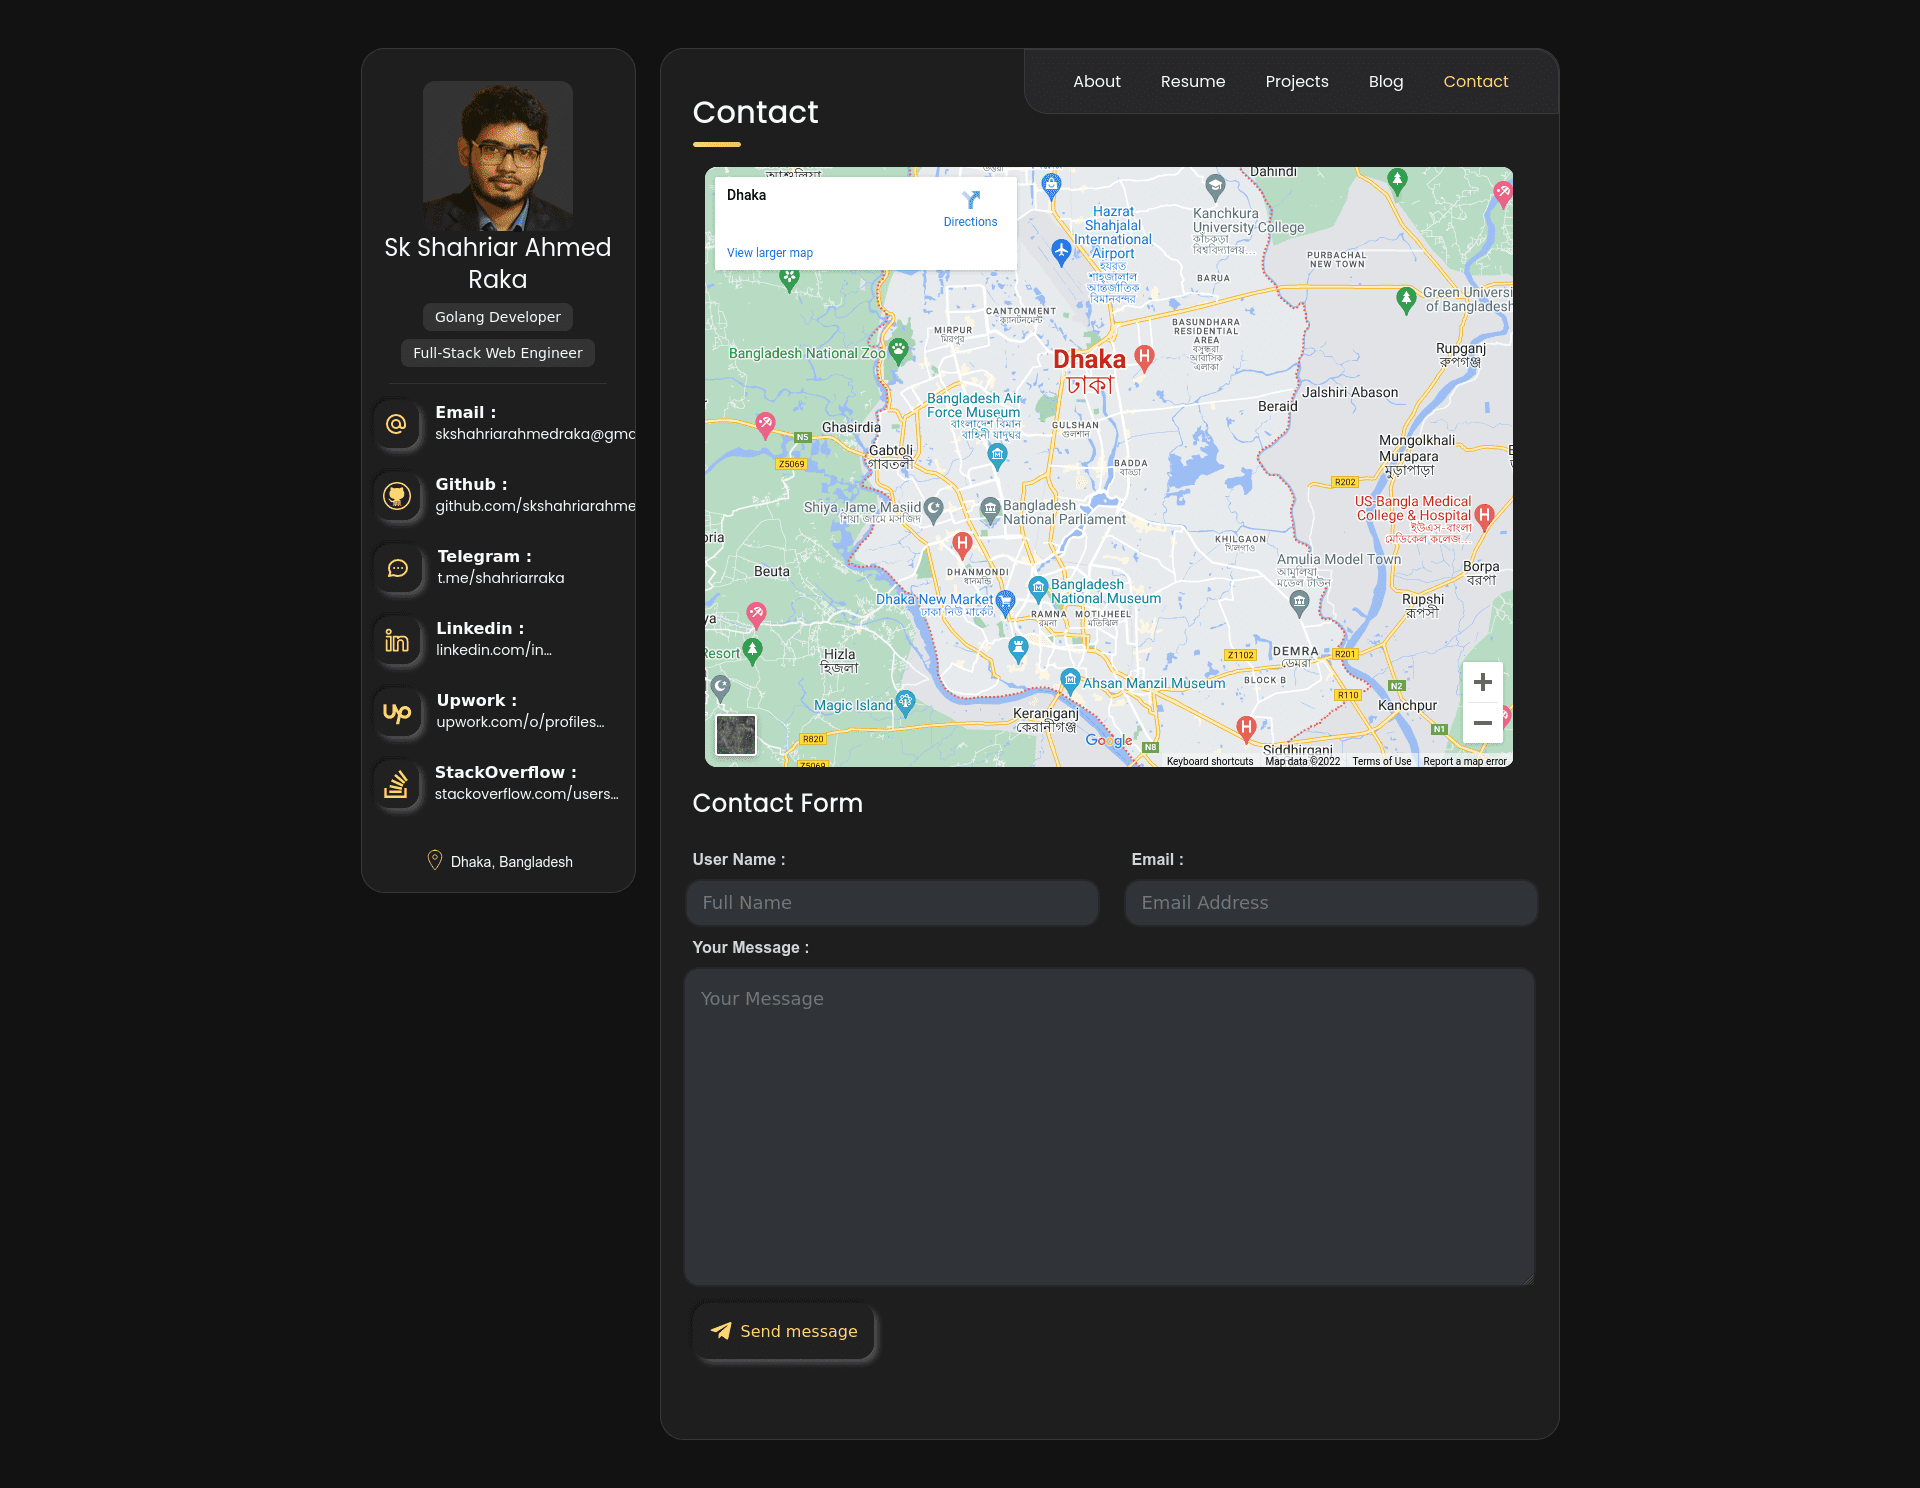This screenshot has height=1488, width=1920.
Task: Click the Amulia Model Town marker
Action: 1299,602
